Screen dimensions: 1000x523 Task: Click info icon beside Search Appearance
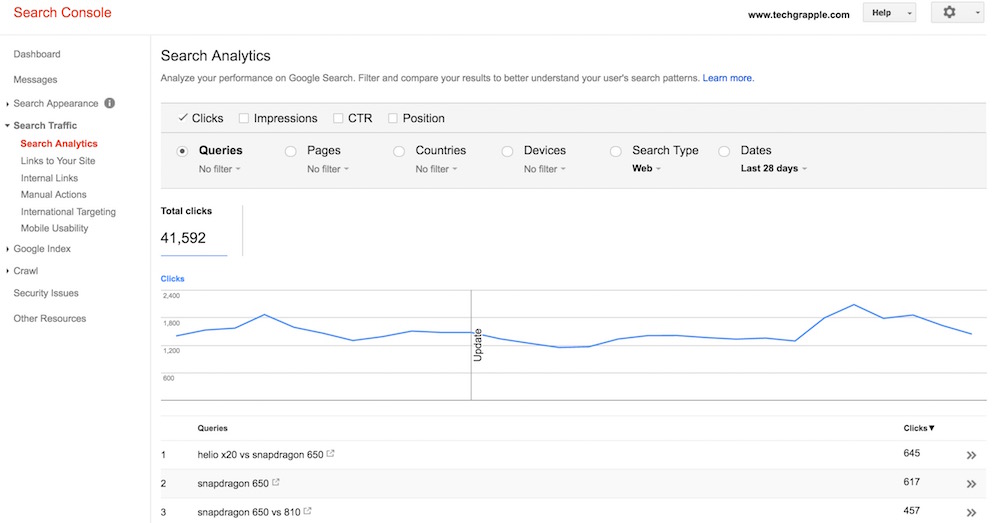pos(110,103)
